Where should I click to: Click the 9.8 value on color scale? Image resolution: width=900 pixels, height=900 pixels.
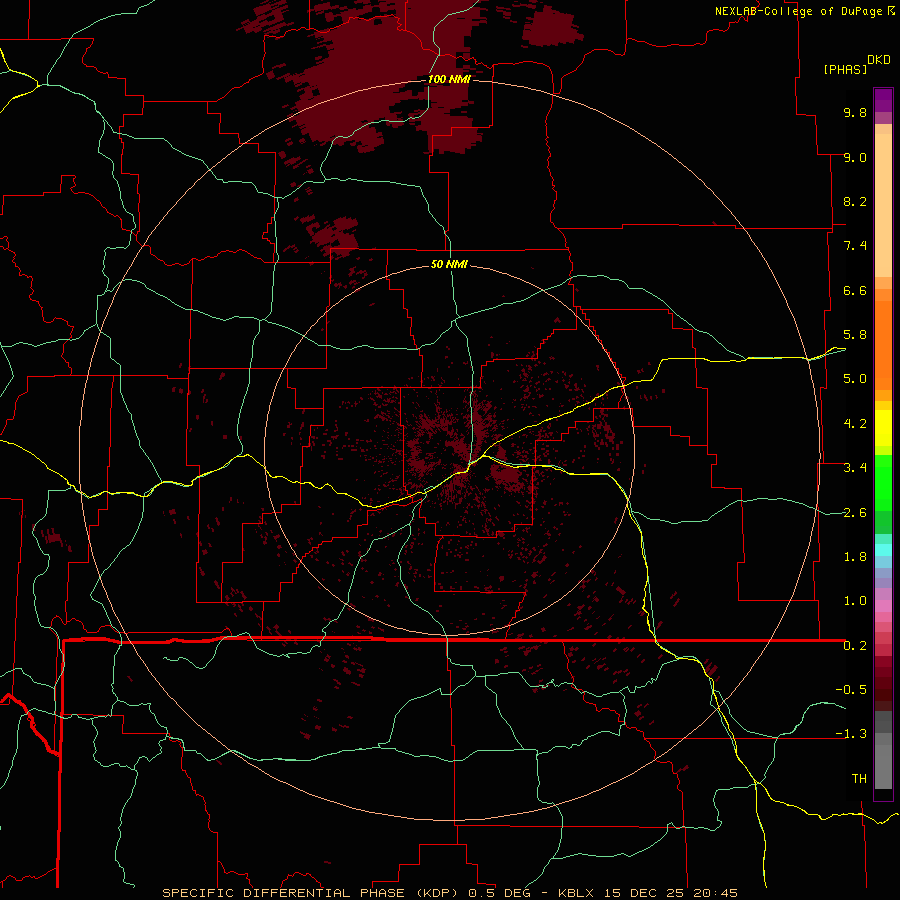855,112
